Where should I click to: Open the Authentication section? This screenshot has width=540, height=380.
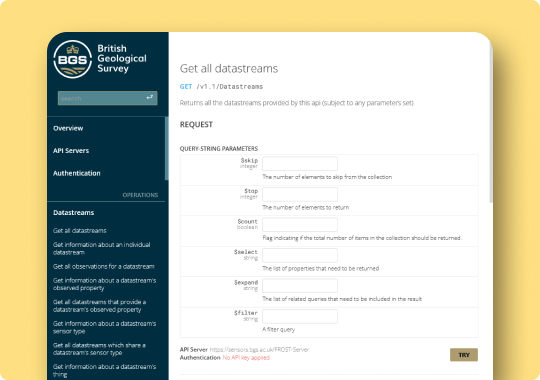point(77,173)
